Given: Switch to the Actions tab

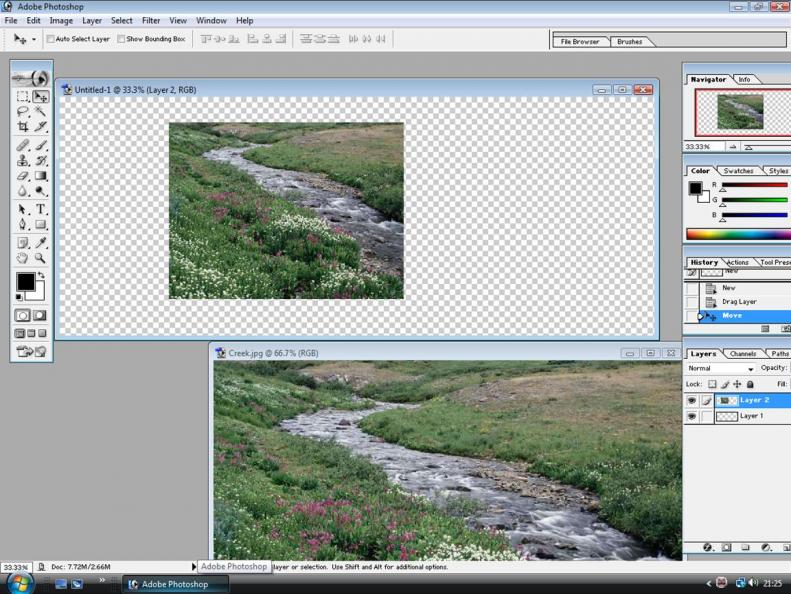Looking at the screenshot, I should (x=738, y=262).
